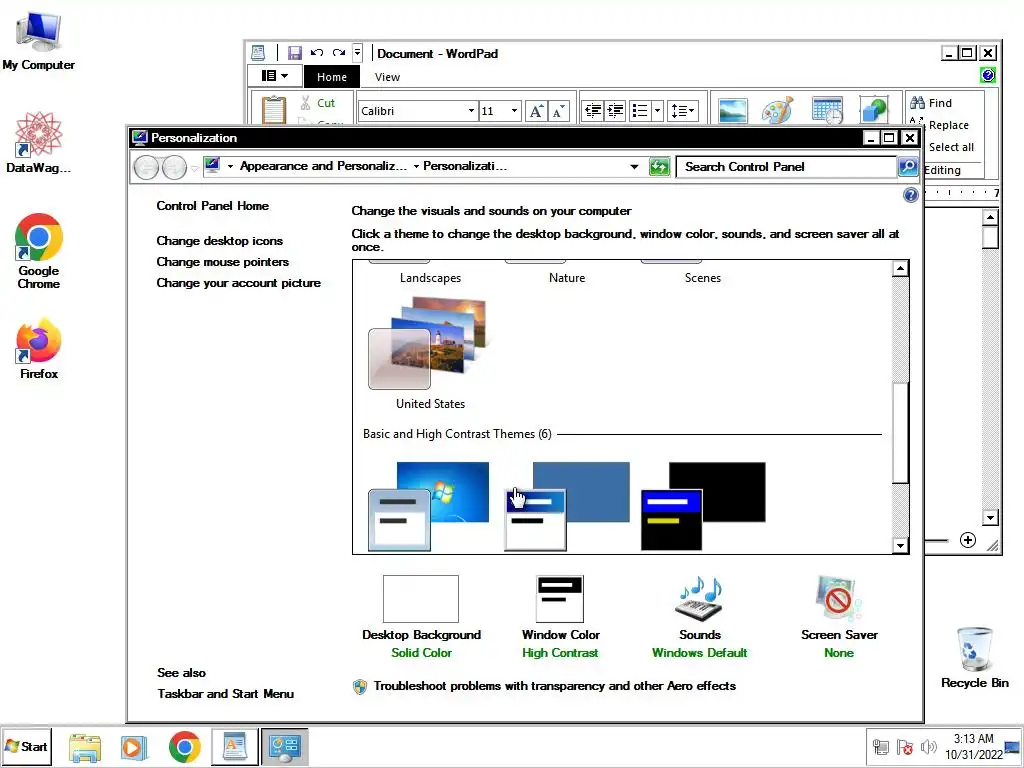Click Find in WordPad Editing group
The width and height of the screenshot is (1024, 768).
point(931,103)
